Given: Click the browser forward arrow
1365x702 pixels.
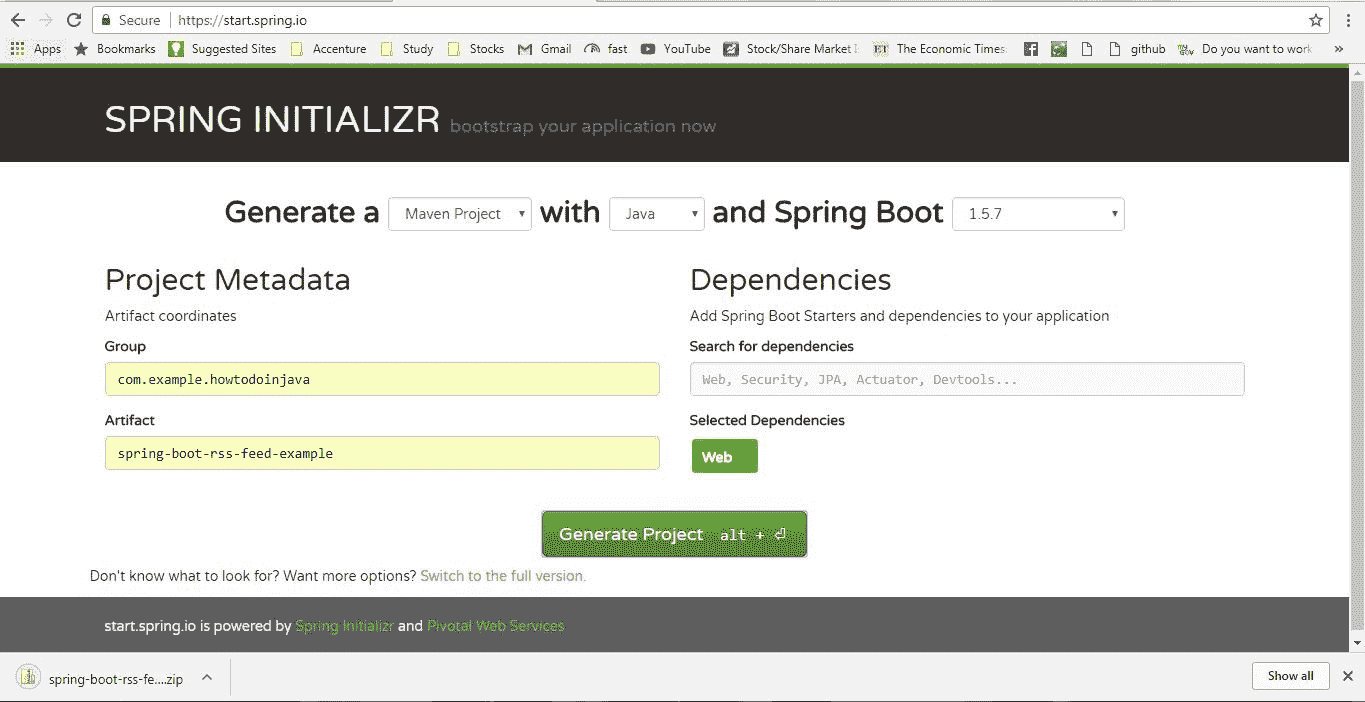Looking at the screenshot, I should (x=45, y=20).
